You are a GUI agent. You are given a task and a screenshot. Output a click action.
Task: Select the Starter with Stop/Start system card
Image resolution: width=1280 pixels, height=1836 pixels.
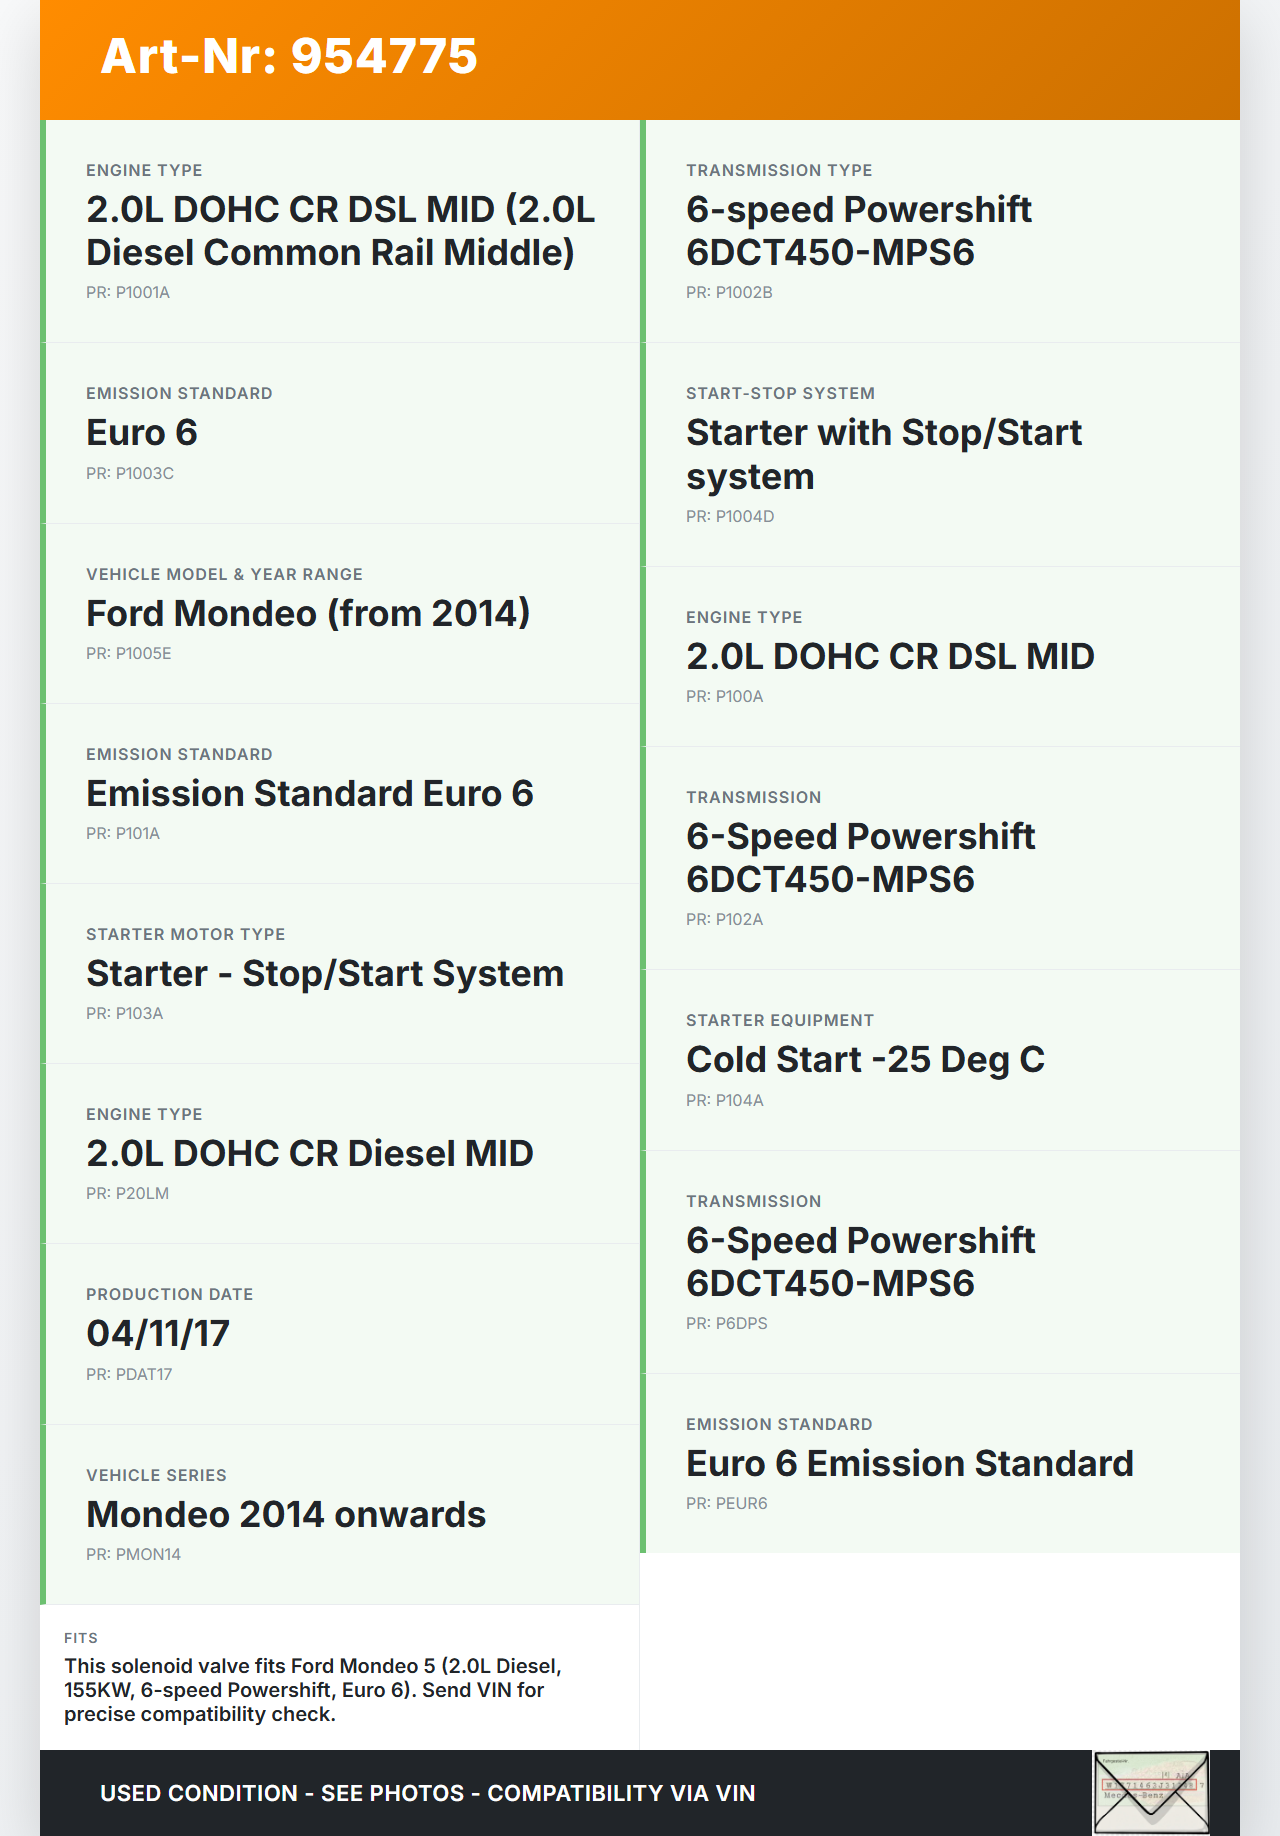(940, 455)
